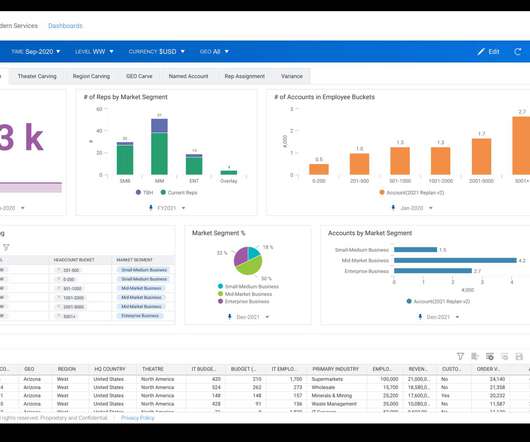Click row icon next to 1001-2000 bucket
Viewport: 530px width, 442px height.
click(58, 297)
